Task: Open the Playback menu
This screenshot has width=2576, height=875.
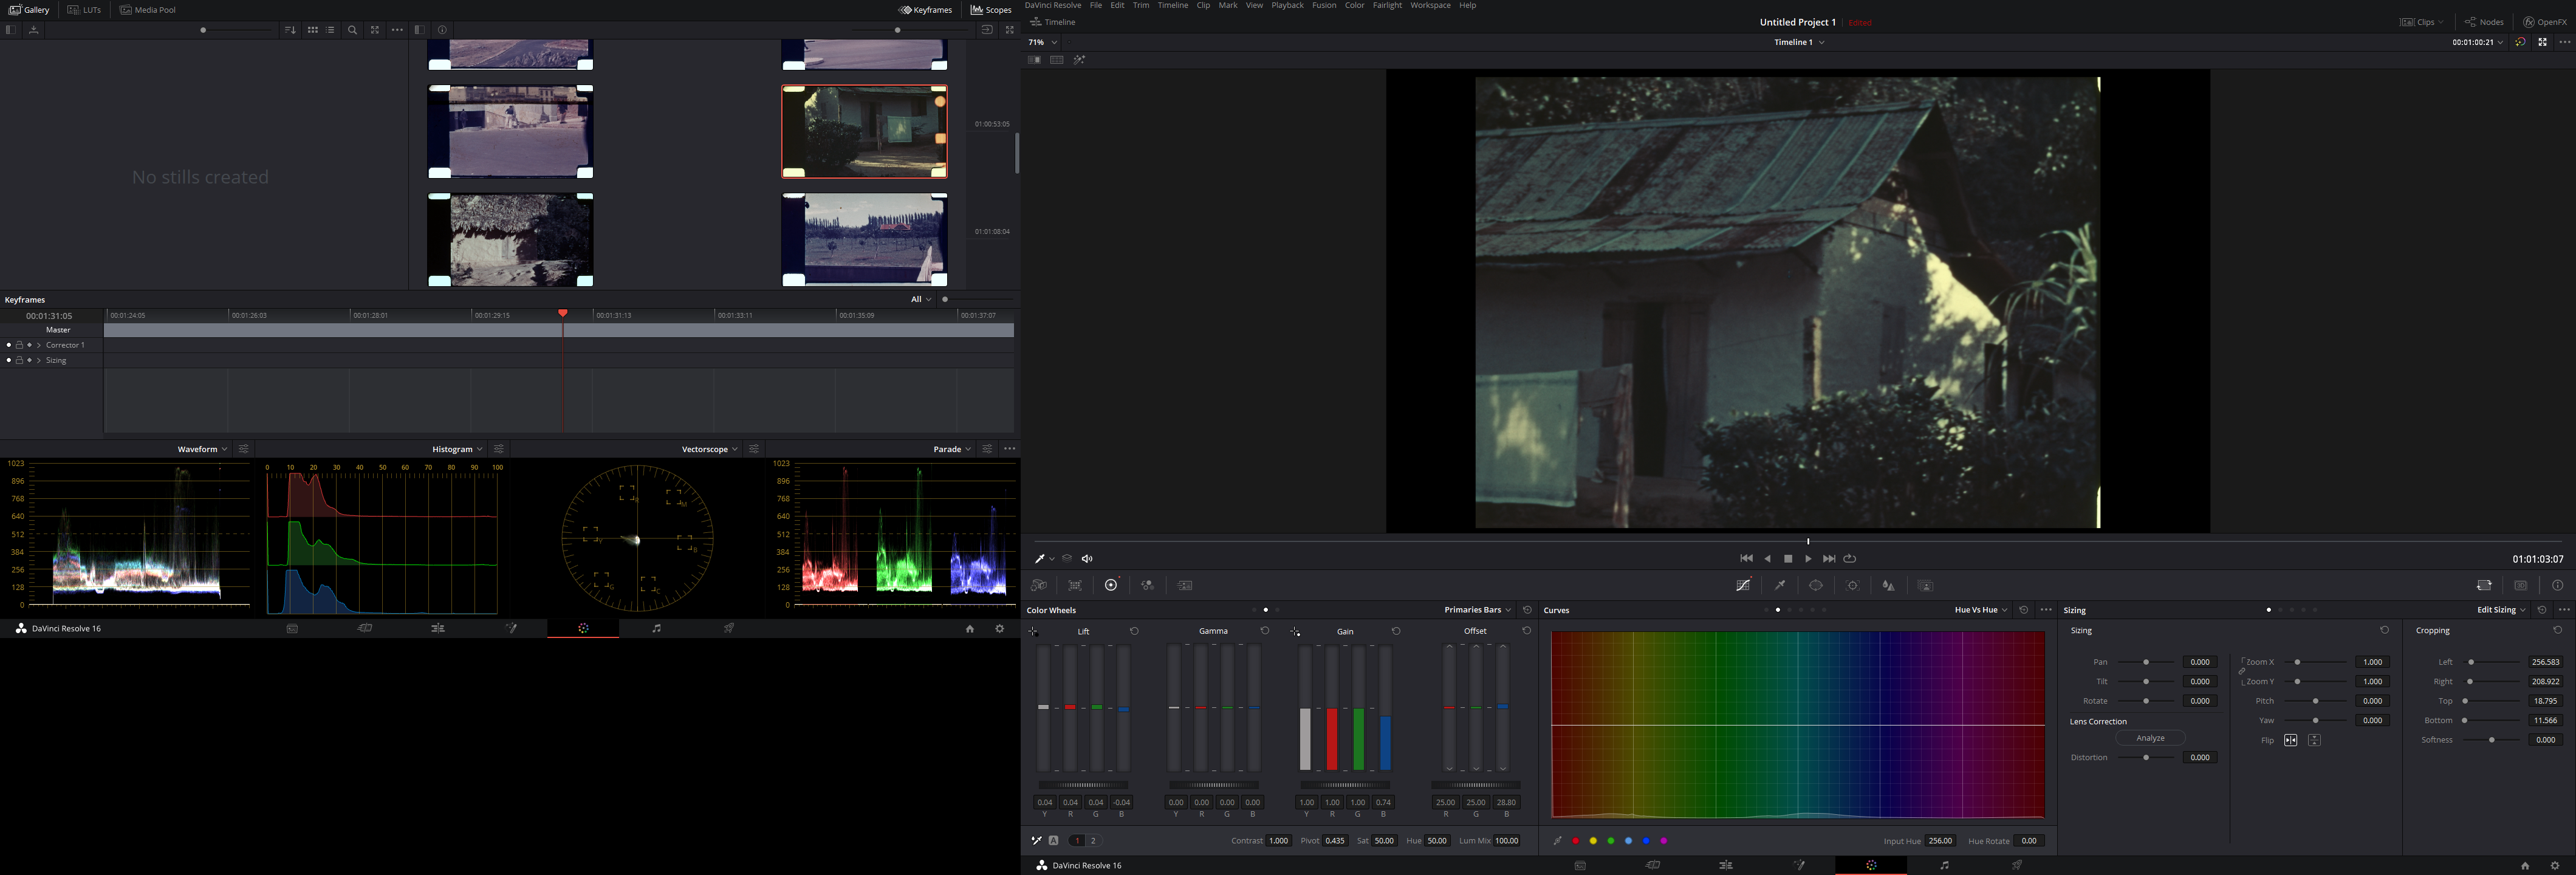Action: [1287, 6]
